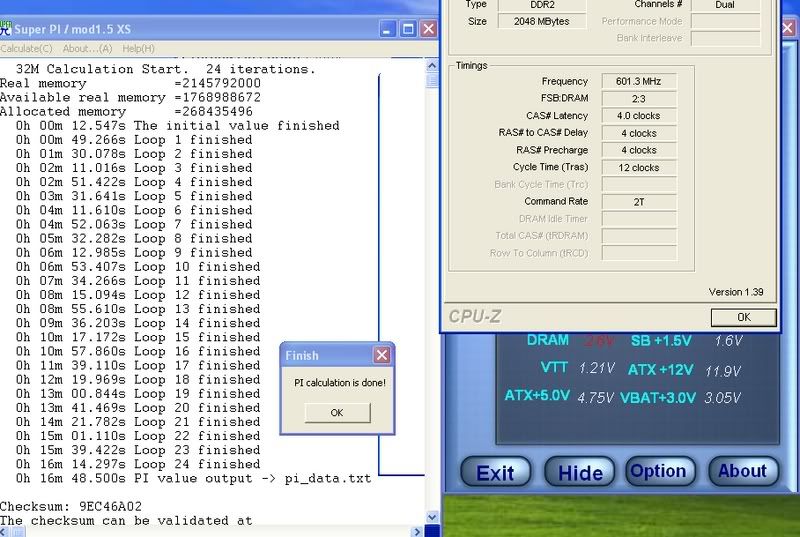Click the Checksum: 9EC46A02 line
This screenshot has height=537, width=800.
point(71,506)
